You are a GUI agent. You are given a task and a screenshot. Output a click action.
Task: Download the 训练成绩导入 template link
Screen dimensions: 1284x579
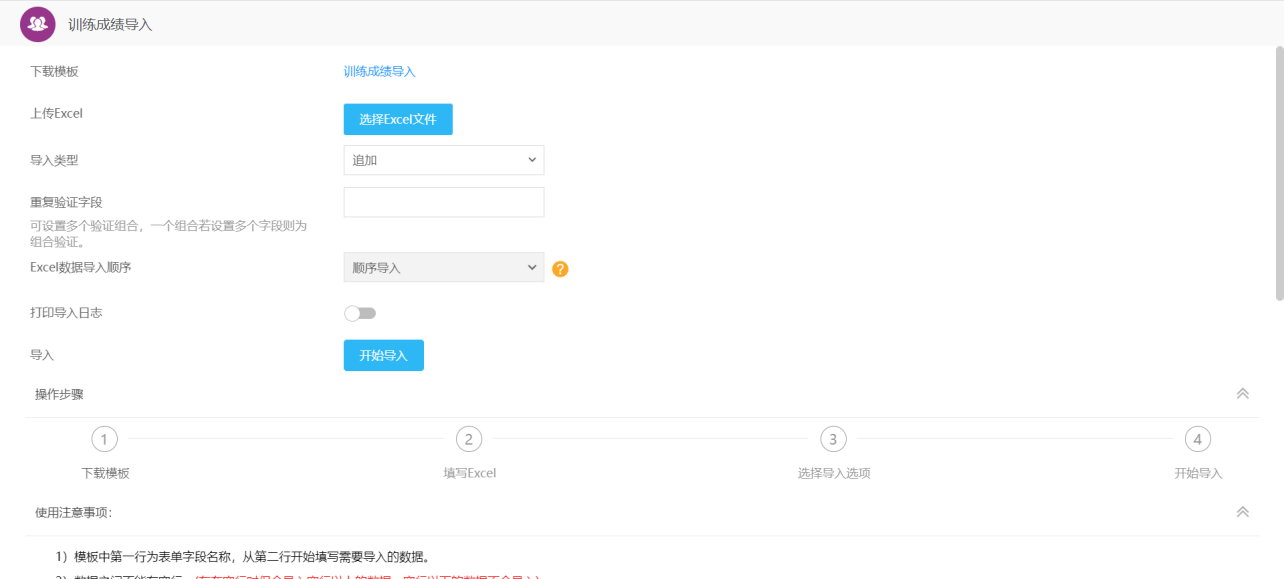[379, 72]
